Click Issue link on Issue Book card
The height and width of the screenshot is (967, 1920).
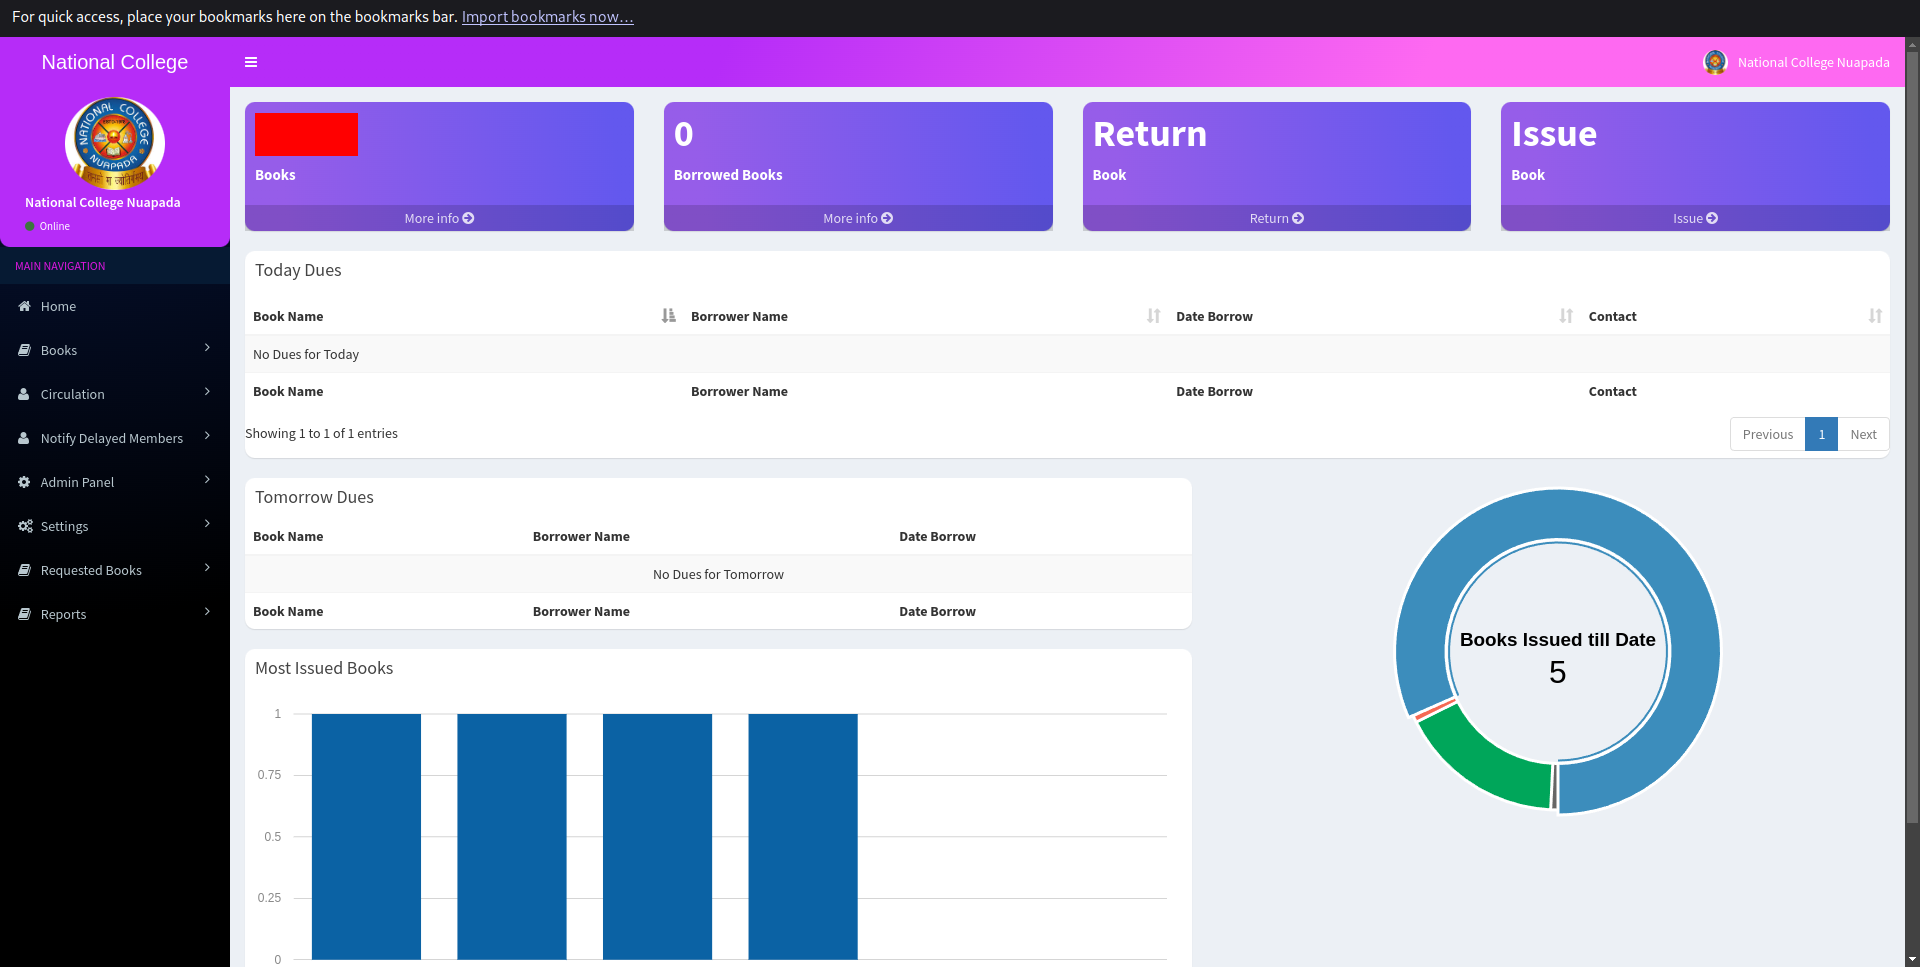[1695, 218]
